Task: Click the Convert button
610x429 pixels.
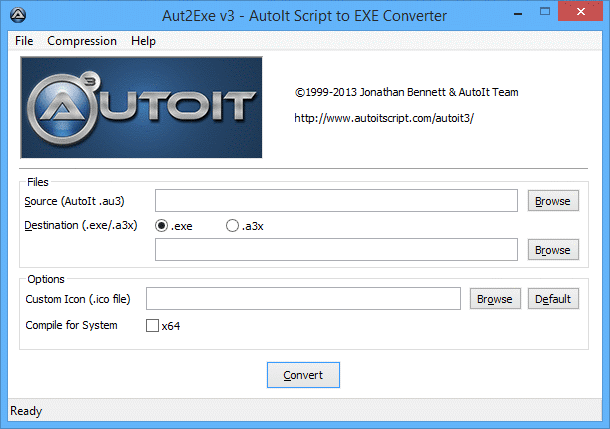Action: coord(303,375)
